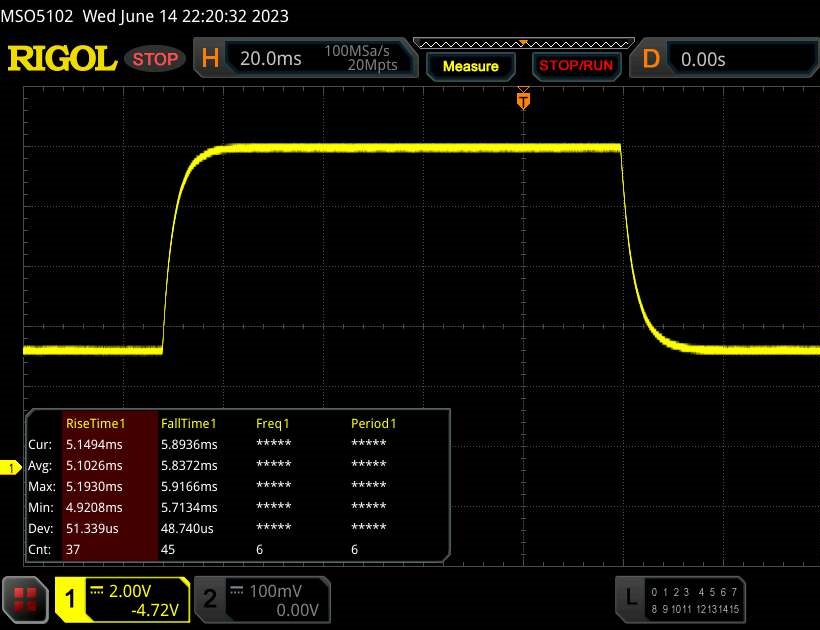The image size is (820, 630).
Task: Open the L logic analyzer icon
Action: 629,598
